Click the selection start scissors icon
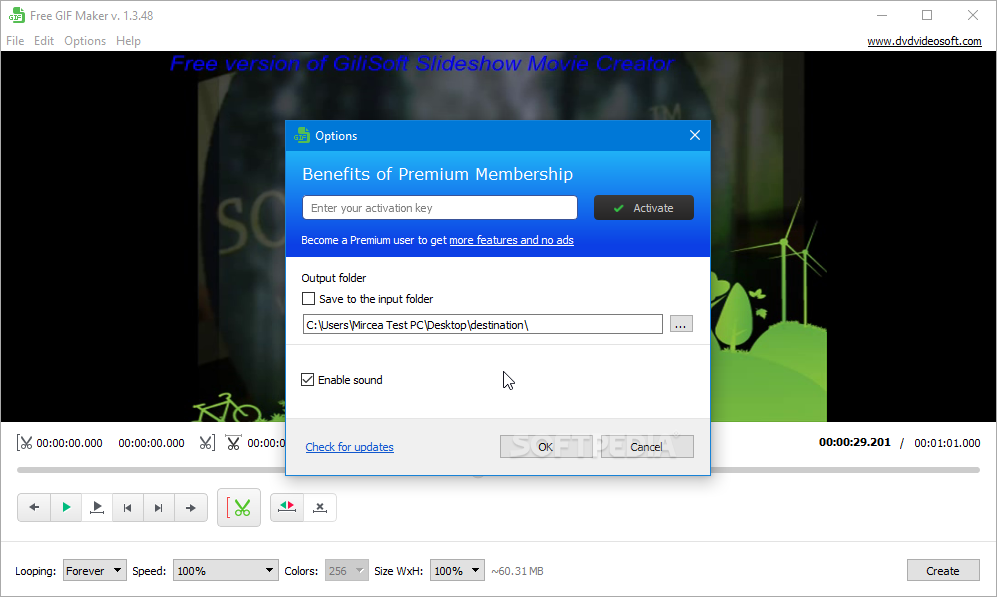This screenshot has height=597, width=997. [24, 443]
